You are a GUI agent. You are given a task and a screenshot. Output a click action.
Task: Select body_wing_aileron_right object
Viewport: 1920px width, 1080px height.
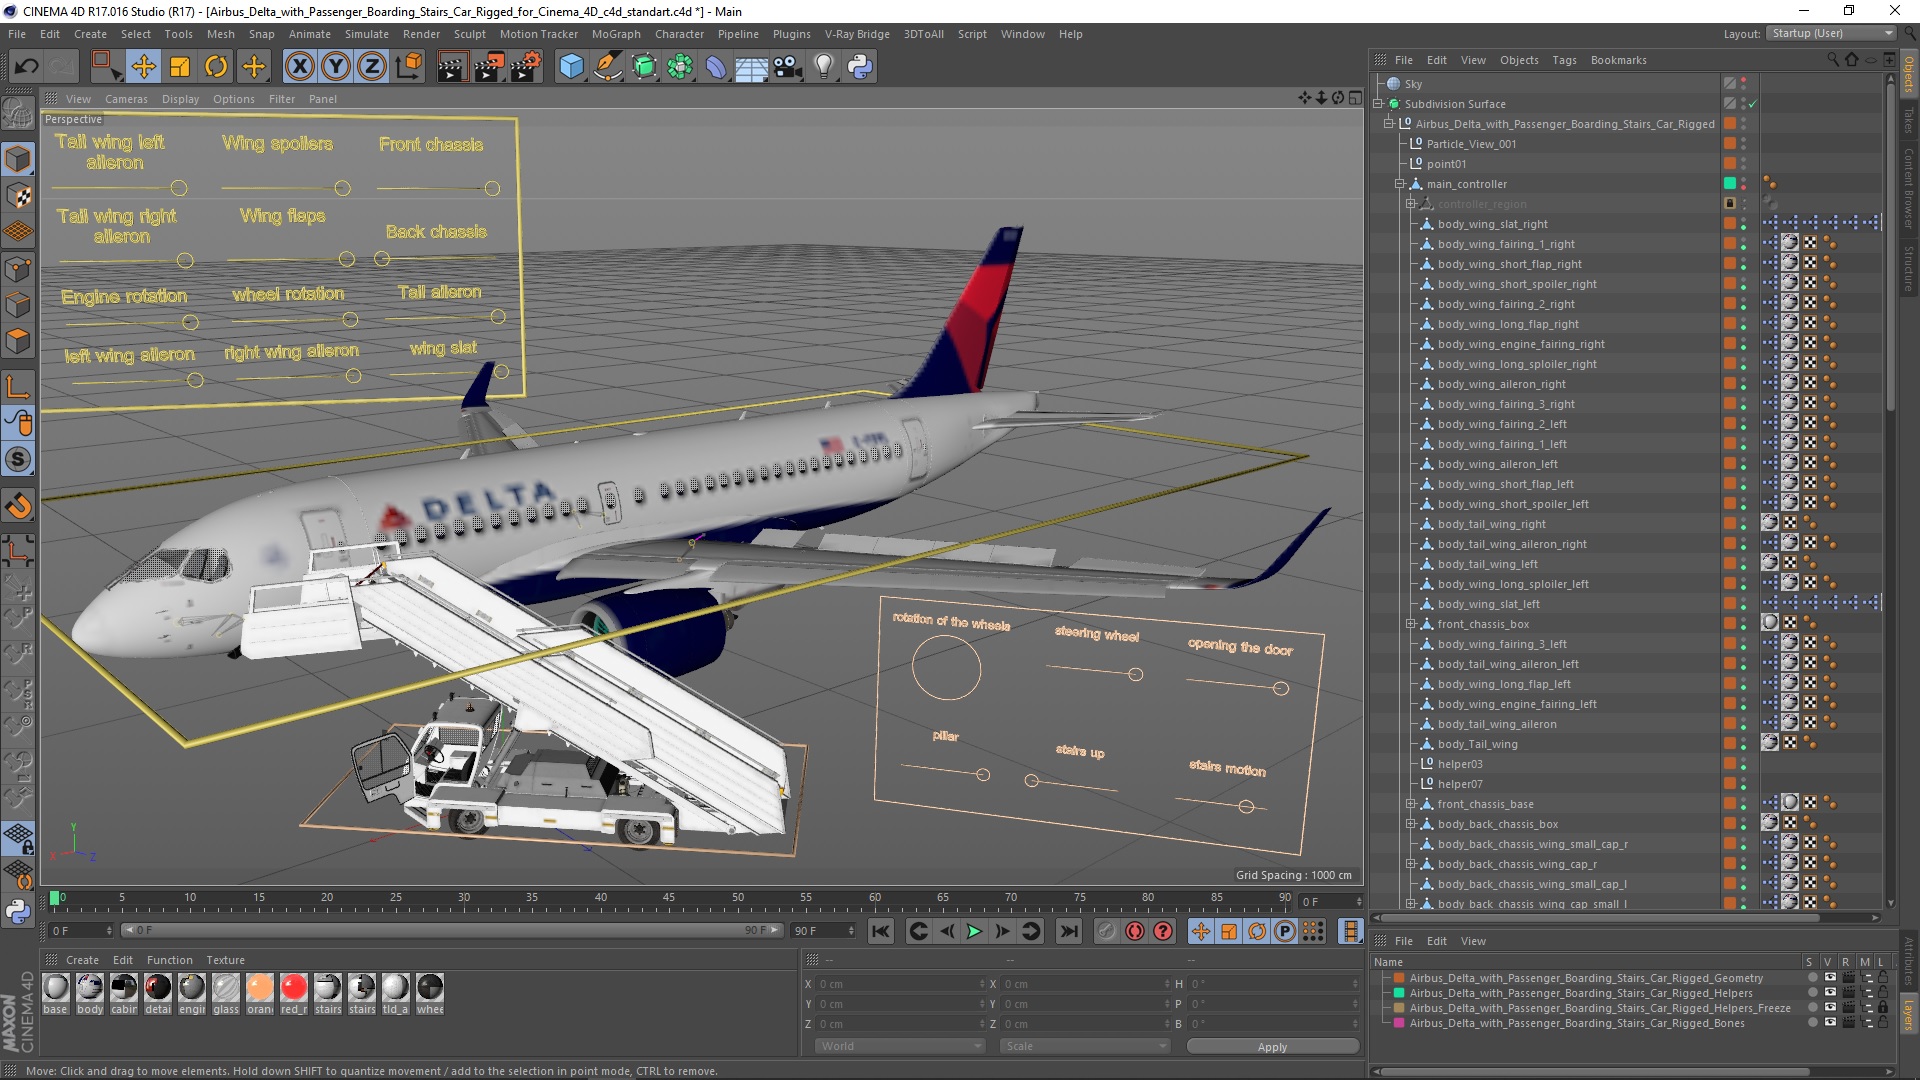click(x=1501, y=384)
